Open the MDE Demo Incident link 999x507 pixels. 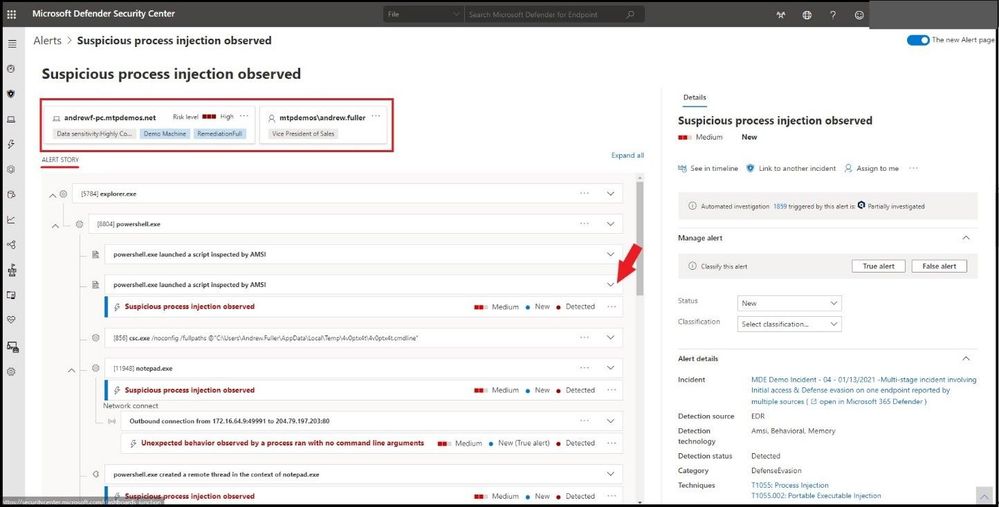(864, 390)
